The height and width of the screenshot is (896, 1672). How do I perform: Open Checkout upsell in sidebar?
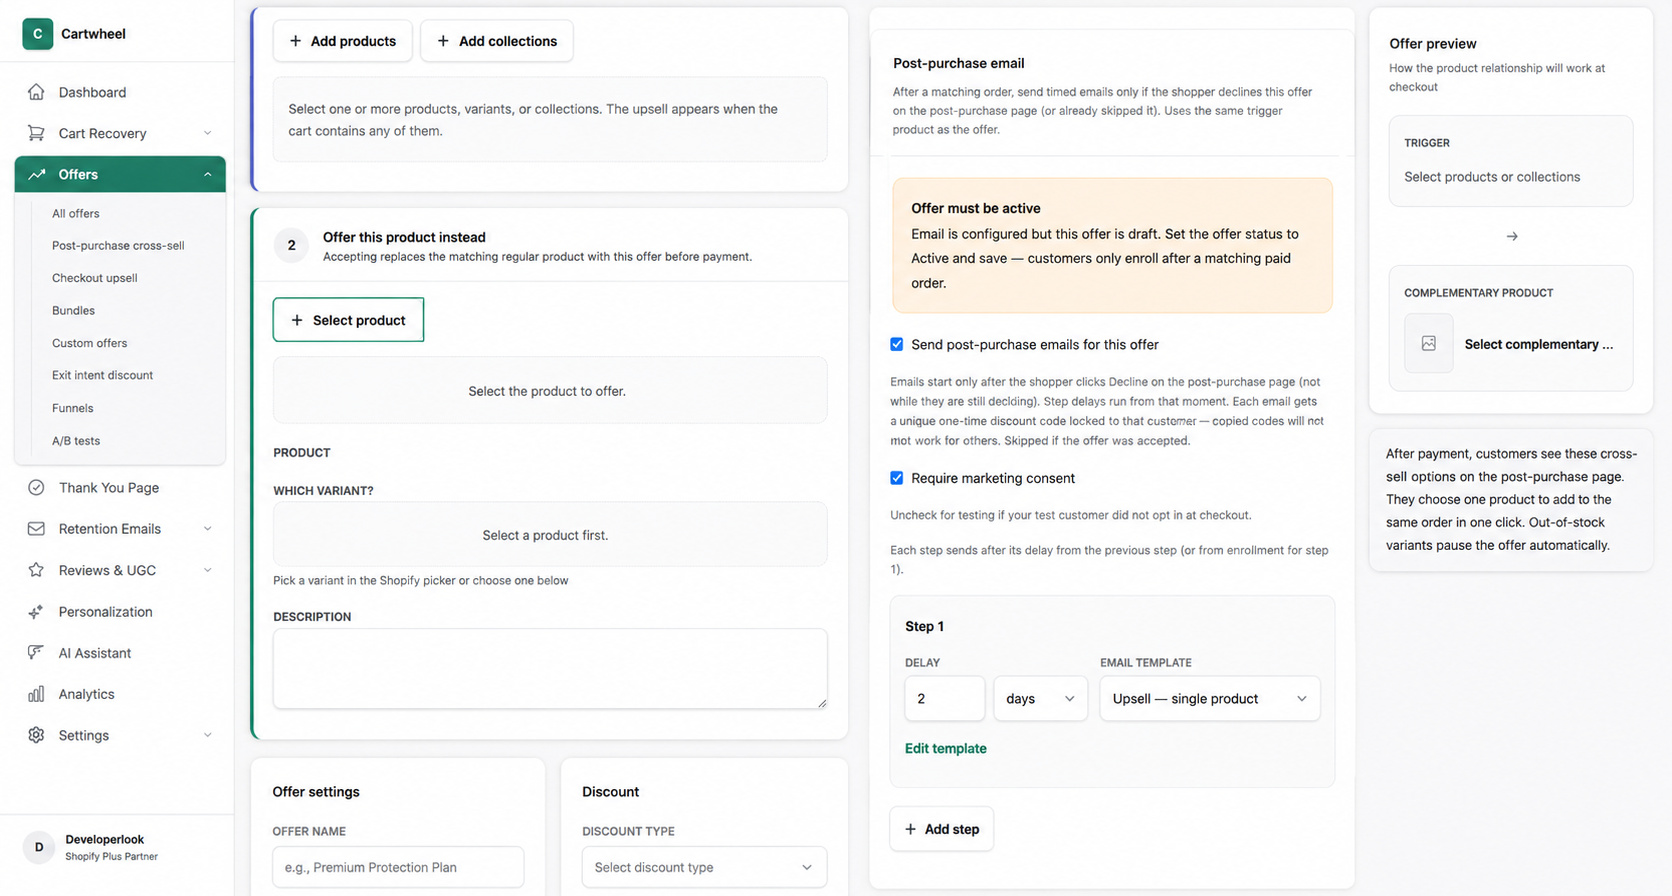tap(95, 278)
